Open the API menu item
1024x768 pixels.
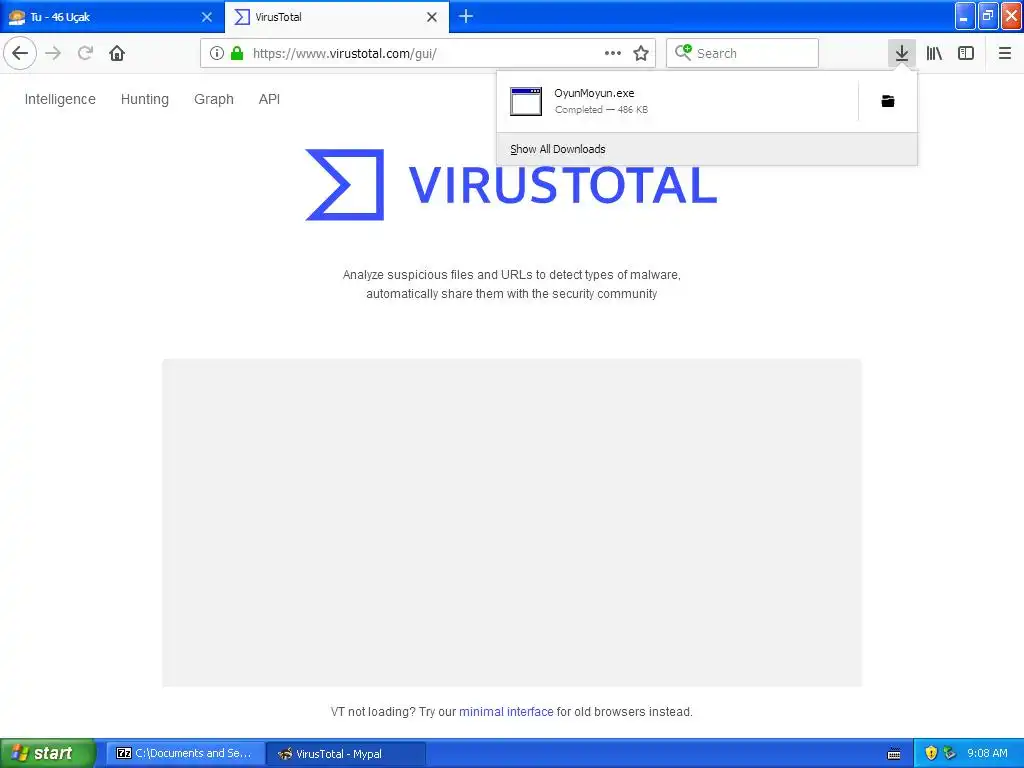pos(269,99)
